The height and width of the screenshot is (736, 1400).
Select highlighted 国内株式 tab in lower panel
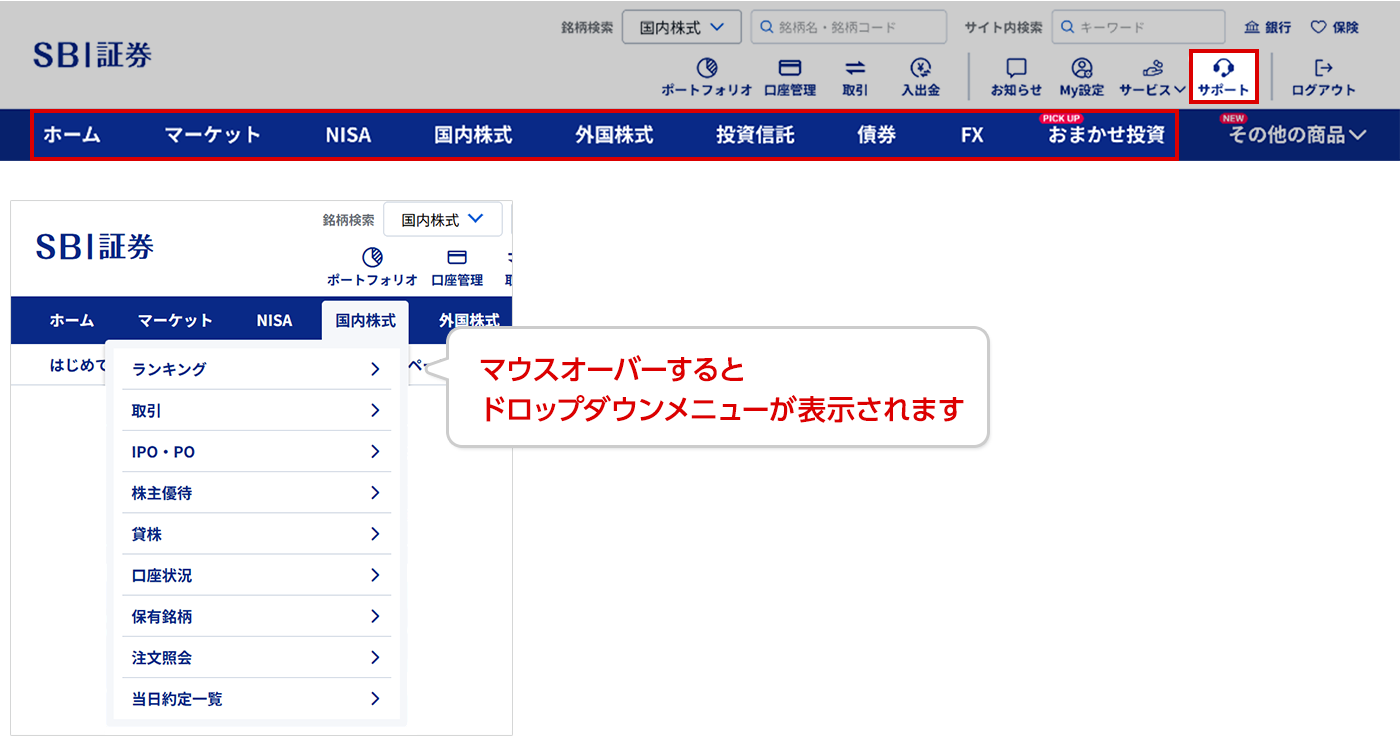365,321
